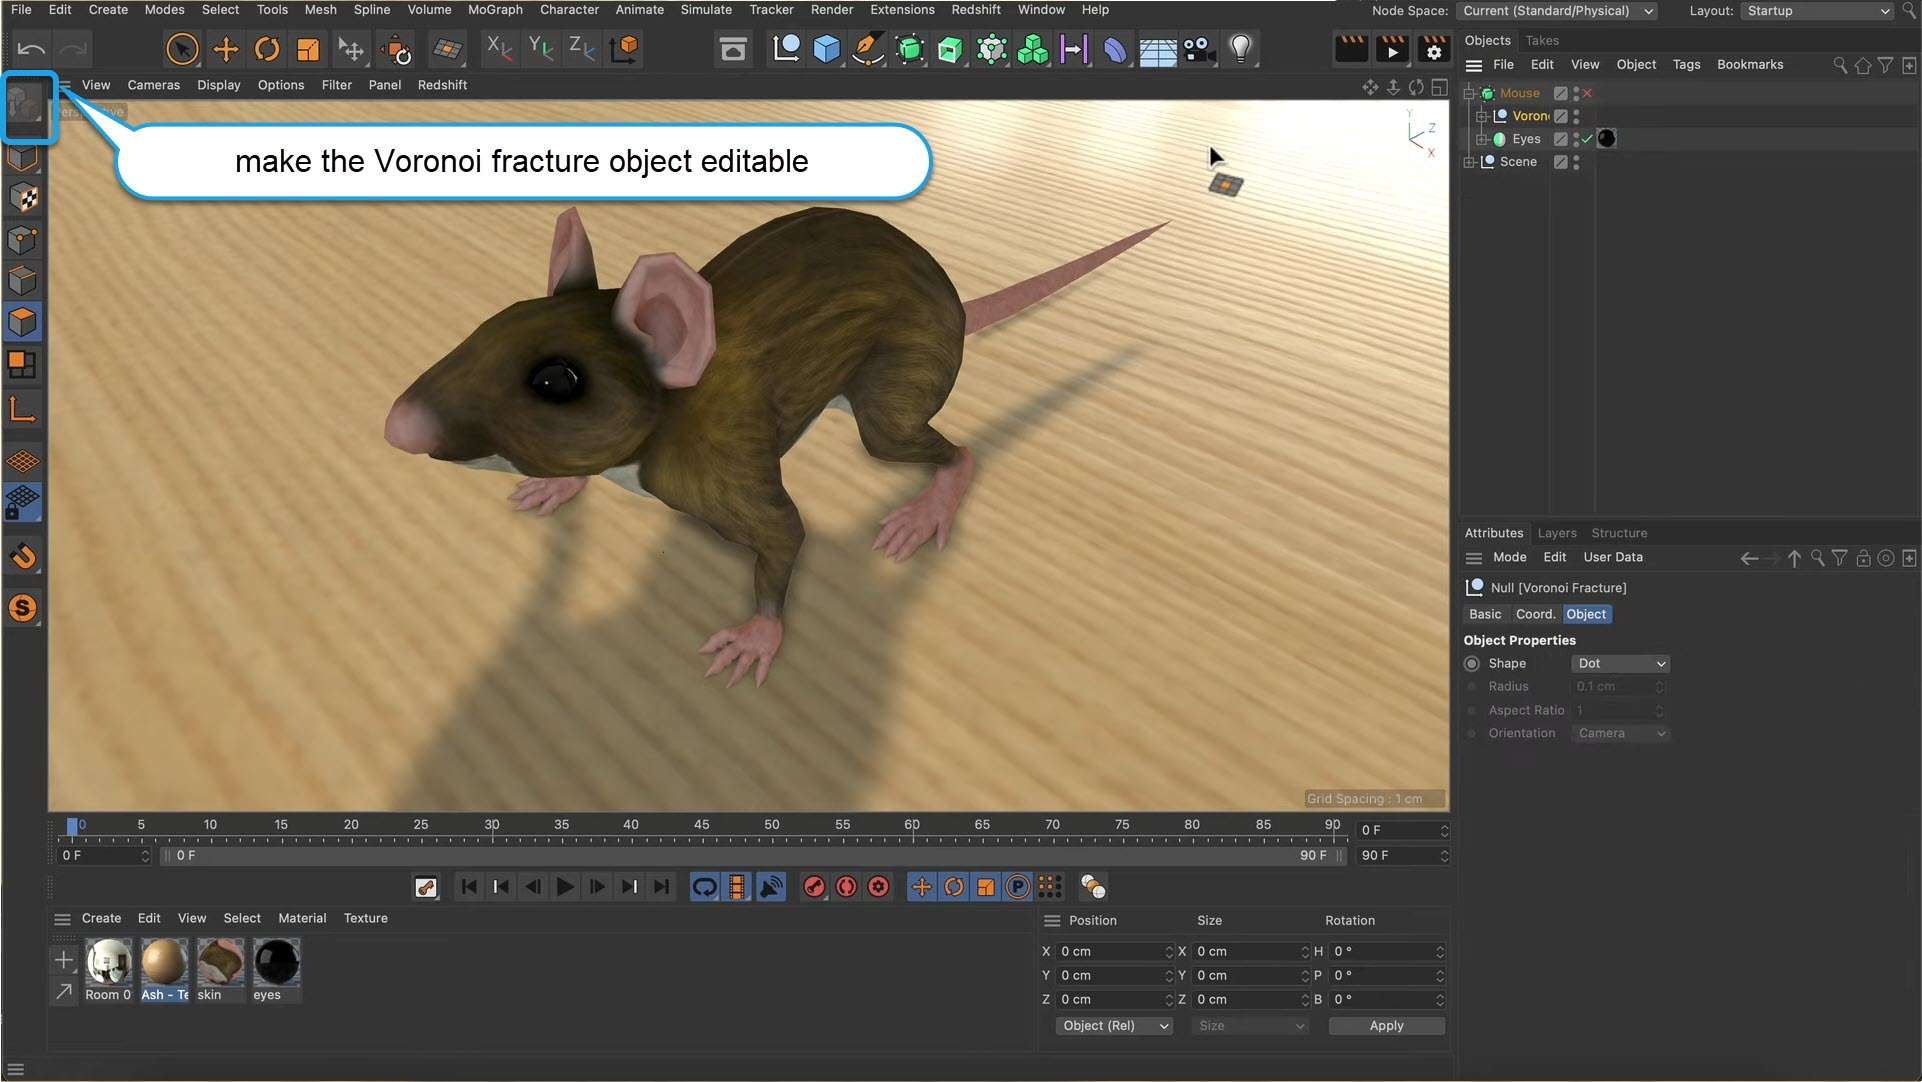The image size is (1922, 1082).
Task: Click Render to Picture Viewer
Action: coord(1391,48)
